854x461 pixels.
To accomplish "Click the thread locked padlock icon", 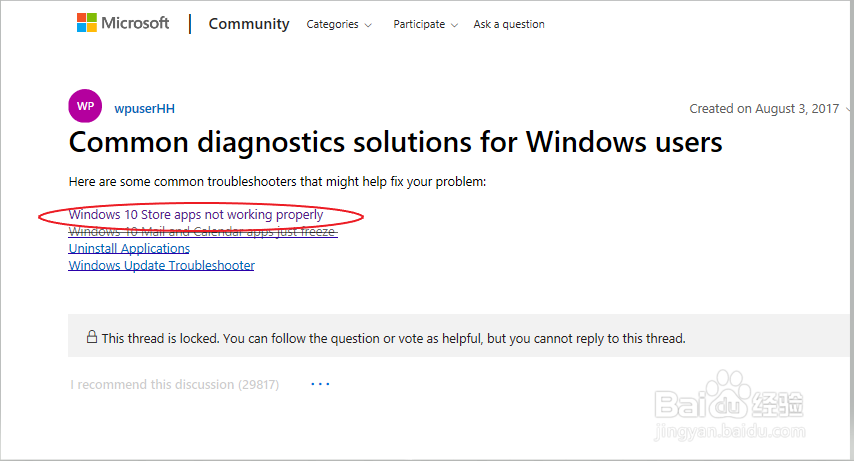I will pyautogui.click(x=91, y=338).
